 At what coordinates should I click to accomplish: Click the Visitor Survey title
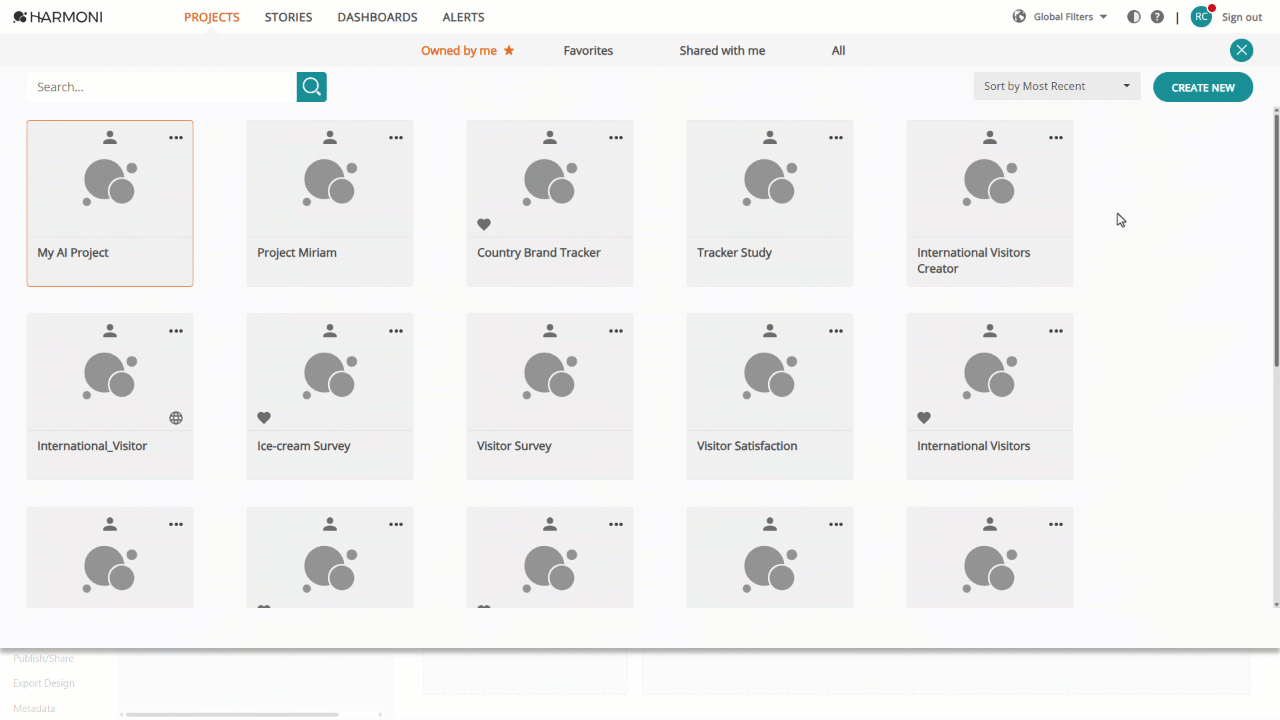514,446
